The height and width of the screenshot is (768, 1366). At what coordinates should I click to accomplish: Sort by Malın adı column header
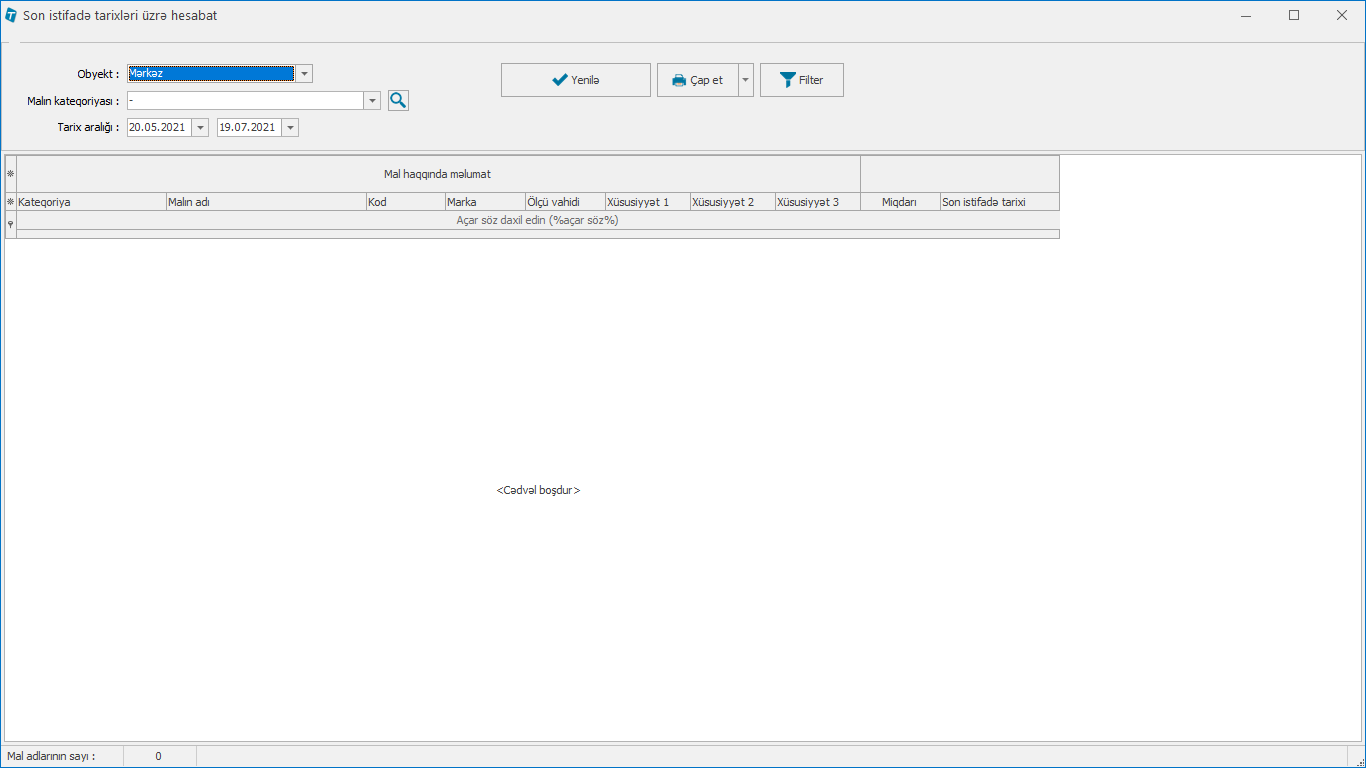(x=265, y=202)
